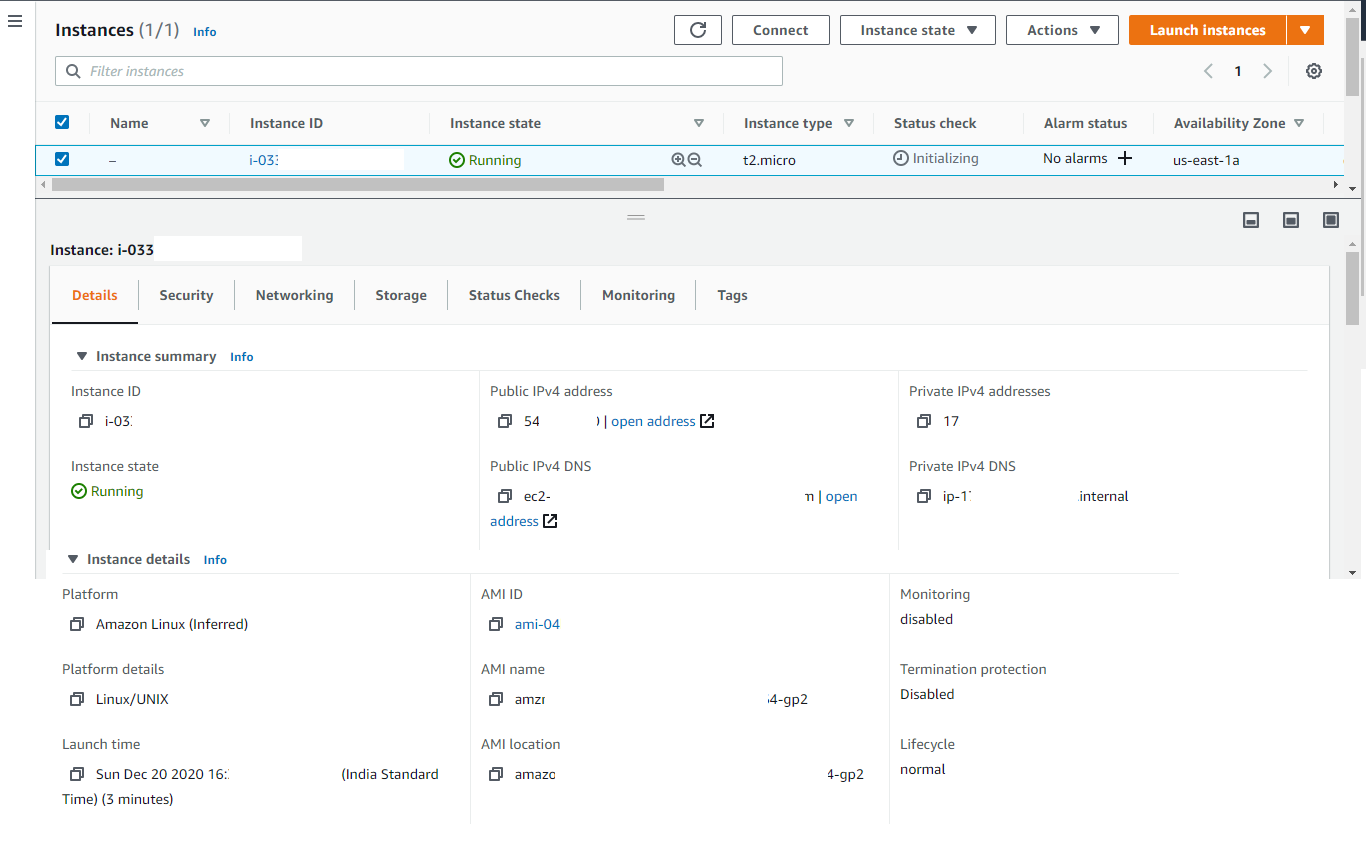This screenshot has width=1366, height=860.
Task: Set details pane to half height
Action: 1291,220
